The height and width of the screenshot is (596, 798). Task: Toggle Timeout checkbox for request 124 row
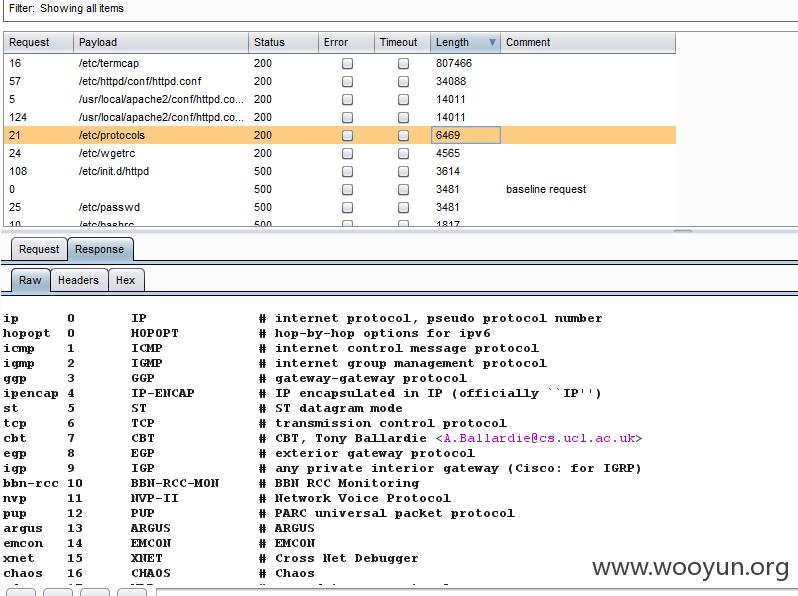pos(403,118)
